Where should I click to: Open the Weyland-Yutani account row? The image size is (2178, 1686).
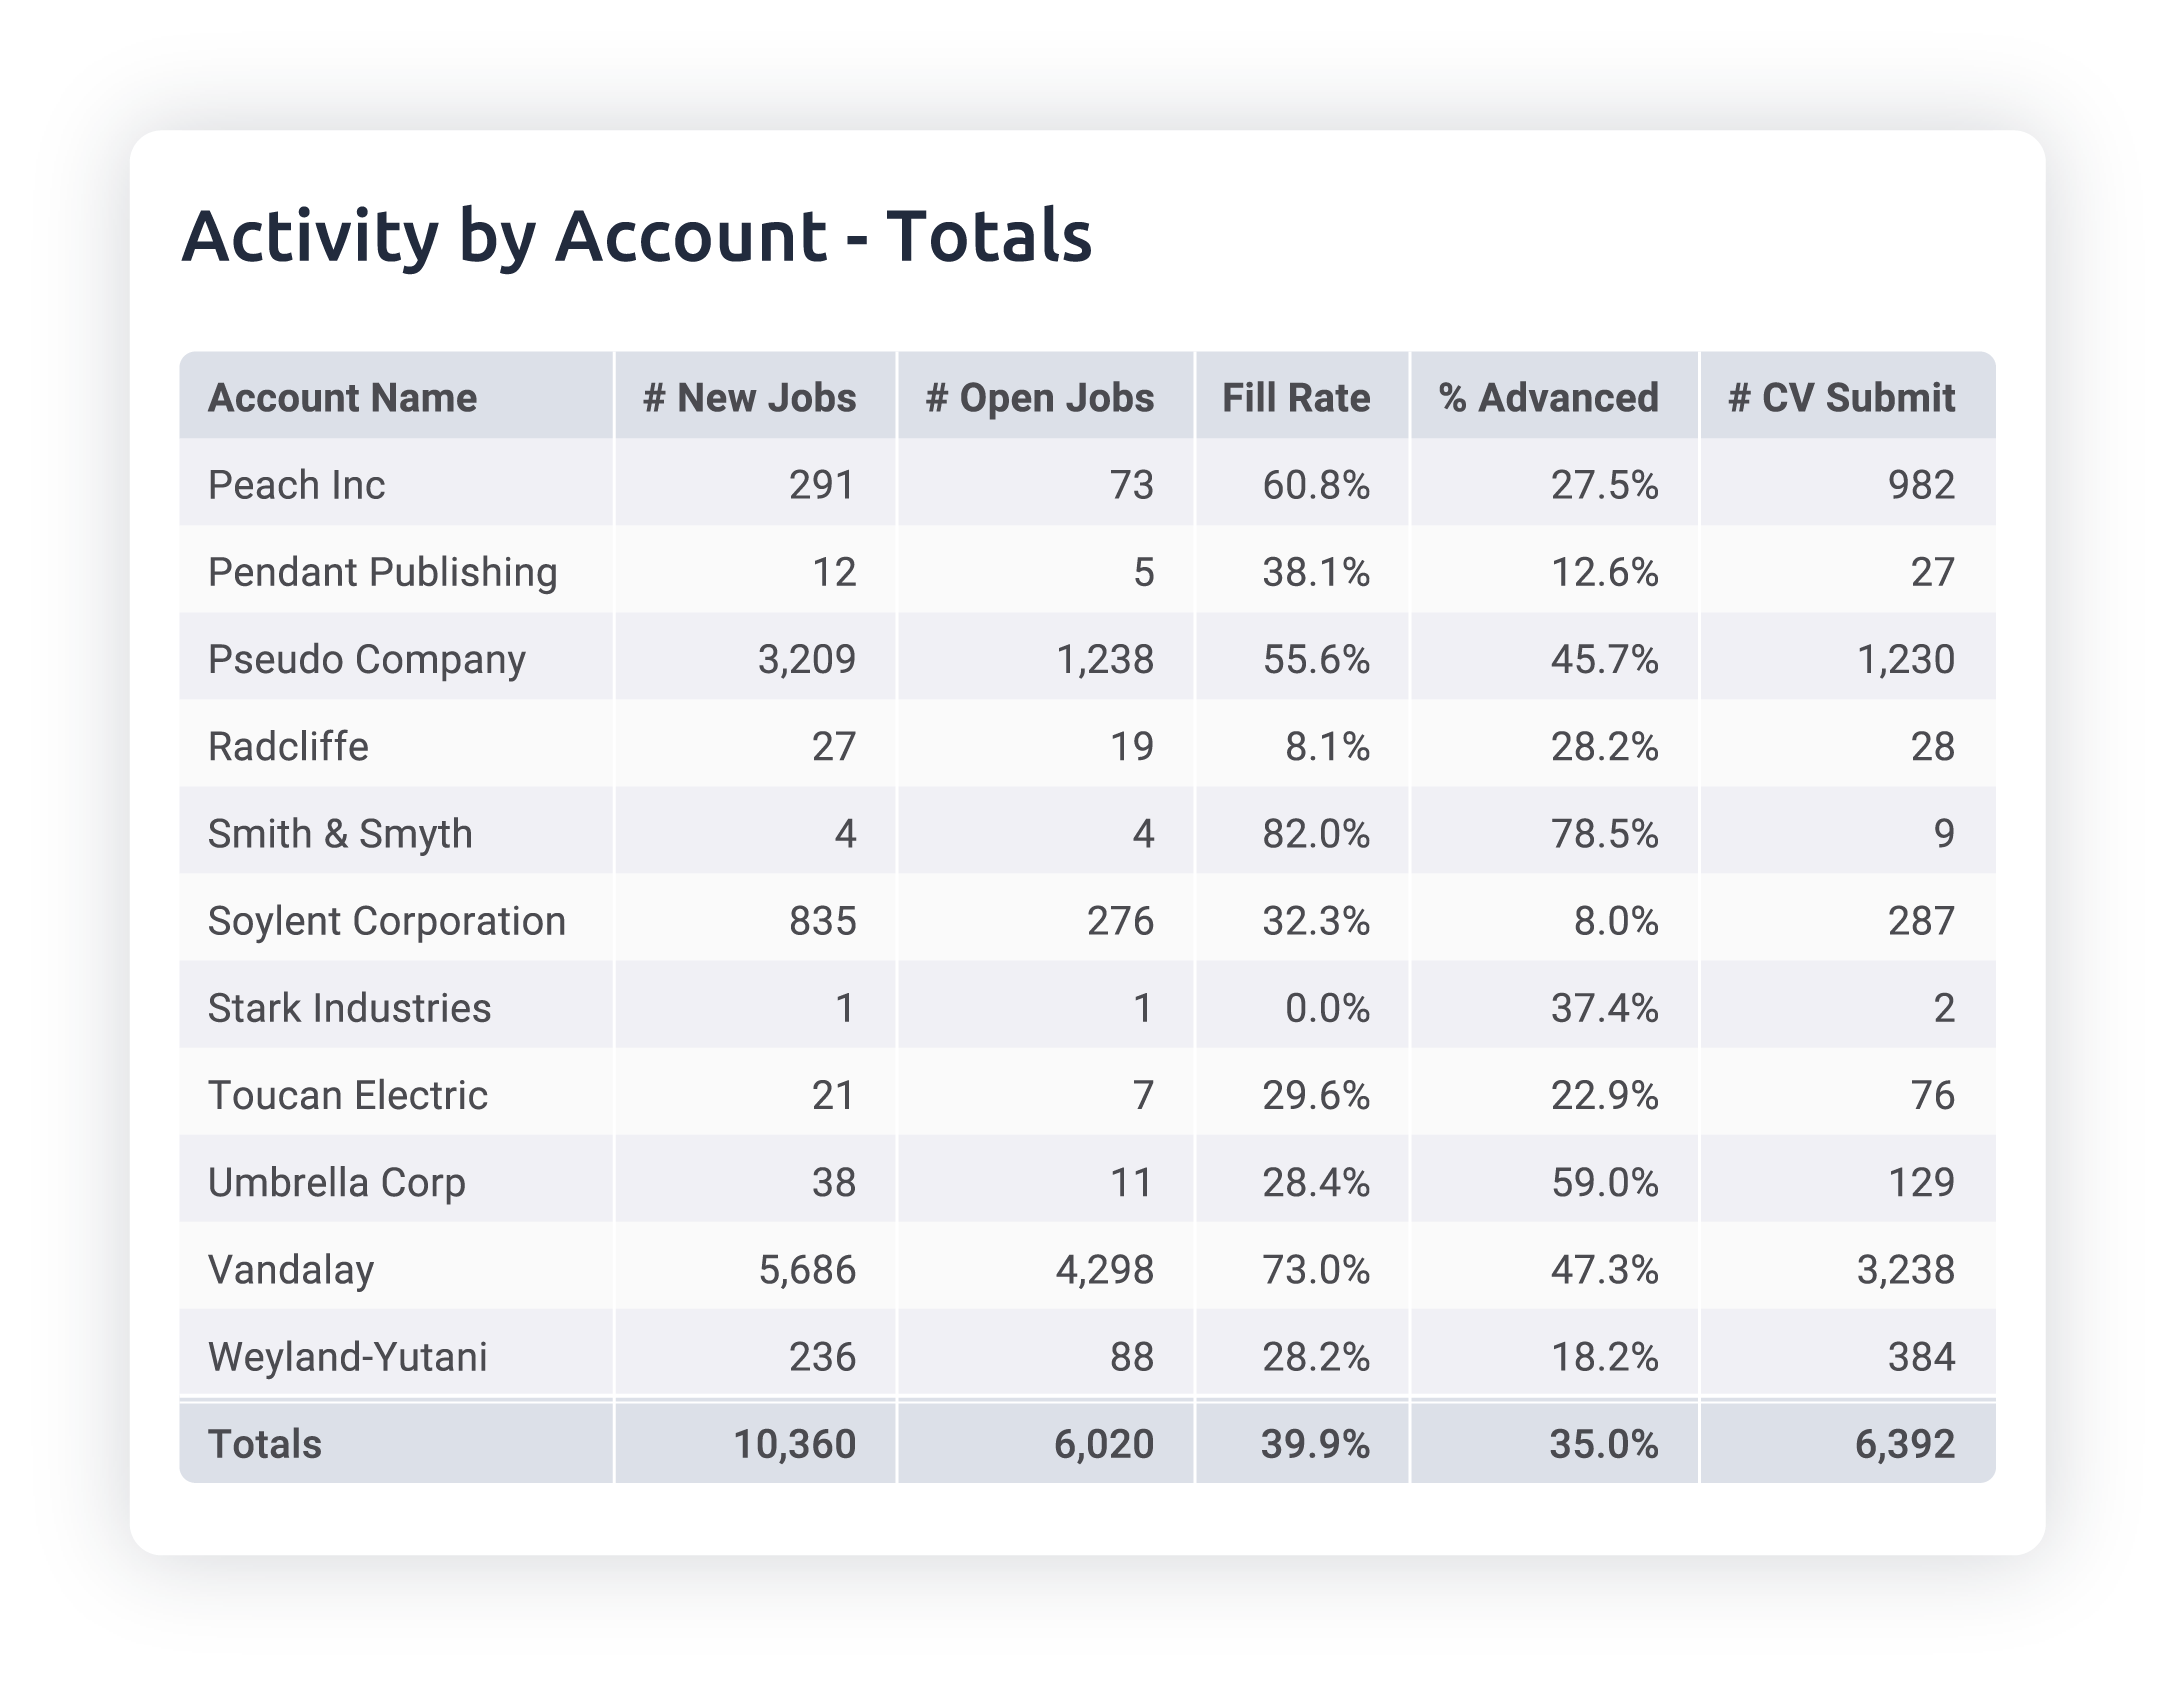[347, 1357]
